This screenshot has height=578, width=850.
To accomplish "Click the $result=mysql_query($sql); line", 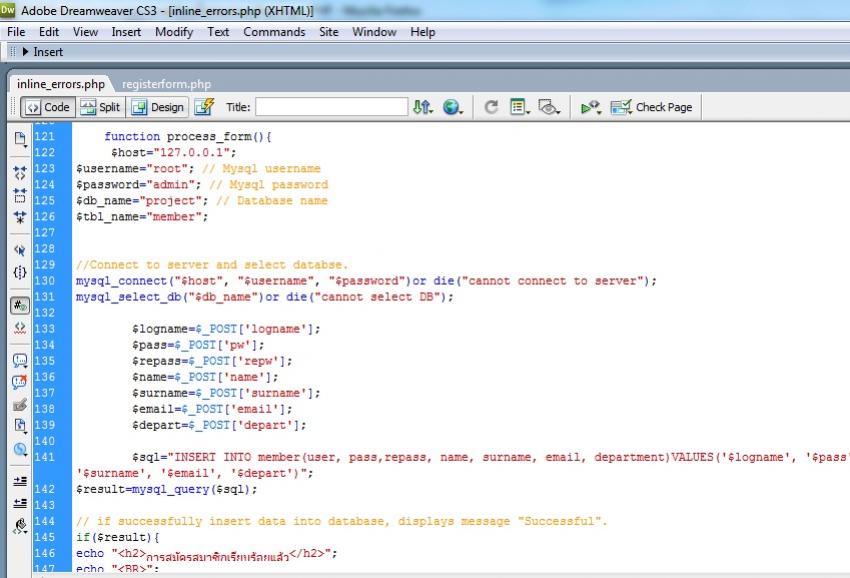I will click(166, 489).
